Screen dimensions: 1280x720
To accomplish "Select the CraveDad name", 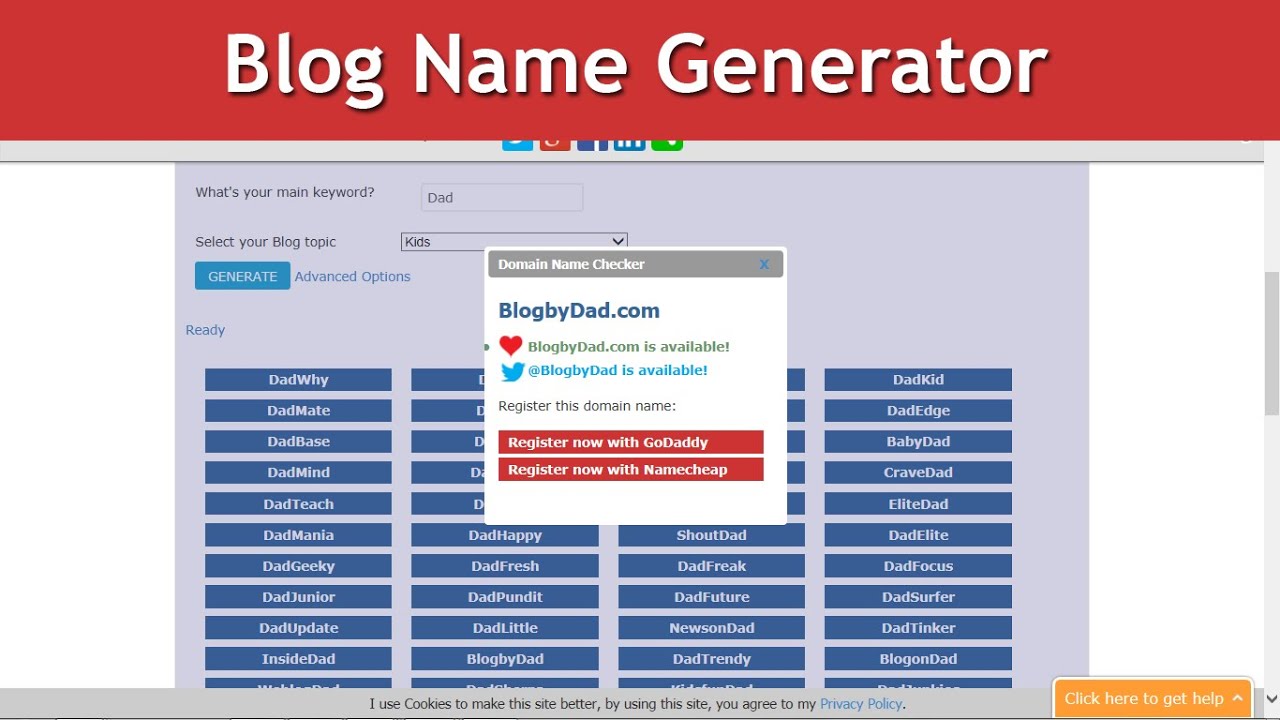I will point(918,473).
